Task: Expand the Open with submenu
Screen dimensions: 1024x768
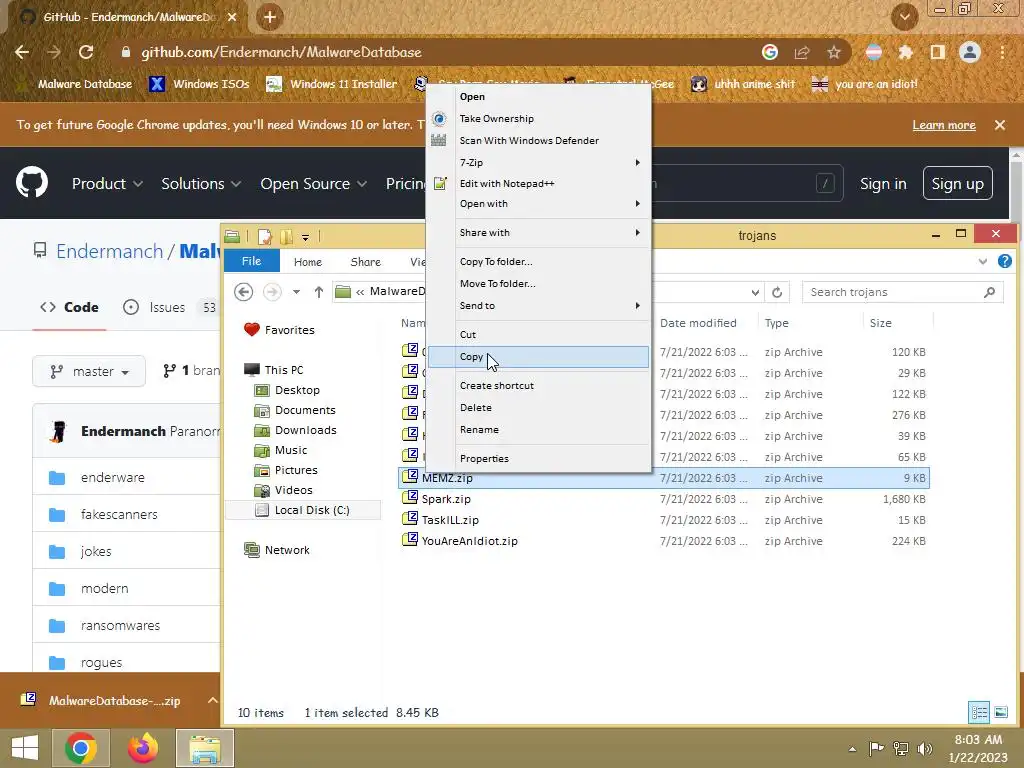Action: click(x=538, y=204)
